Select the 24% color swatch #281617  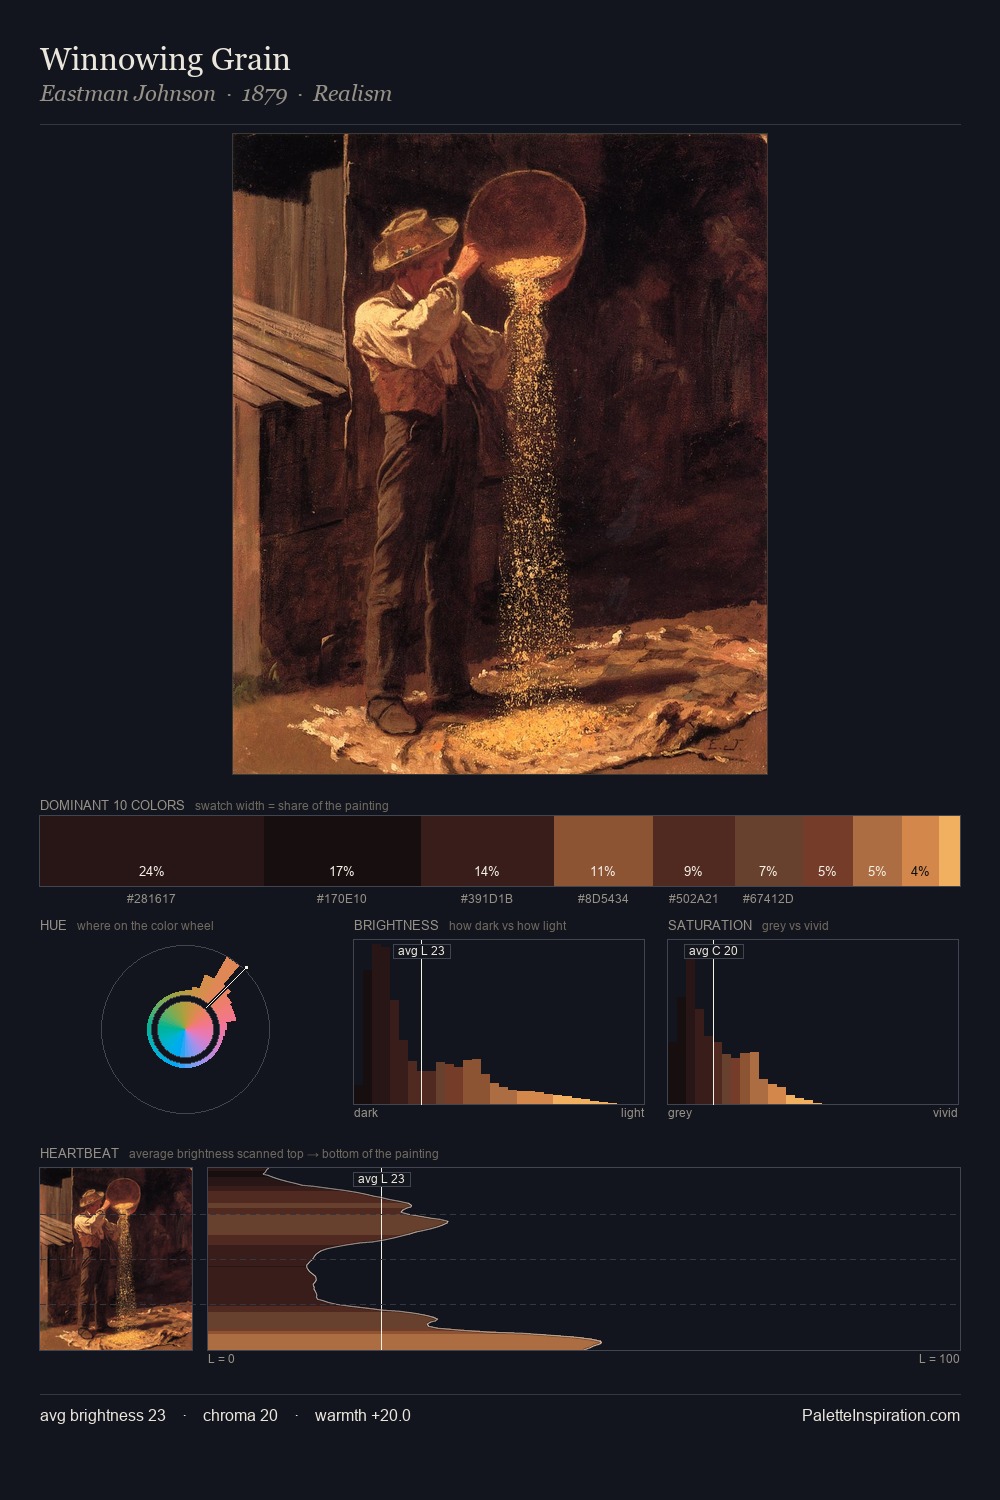[x=152, y=851]
